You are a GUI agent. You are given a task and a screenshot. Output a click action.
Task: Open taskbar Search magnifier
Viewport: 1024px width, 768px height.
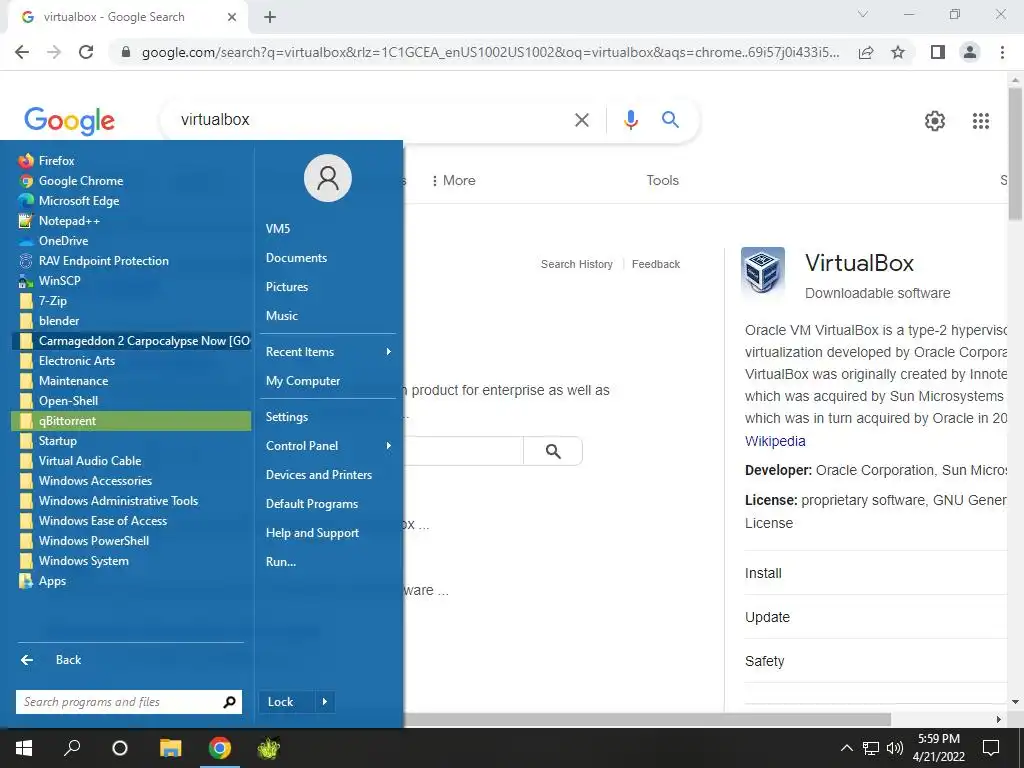(x=72, y=748)
